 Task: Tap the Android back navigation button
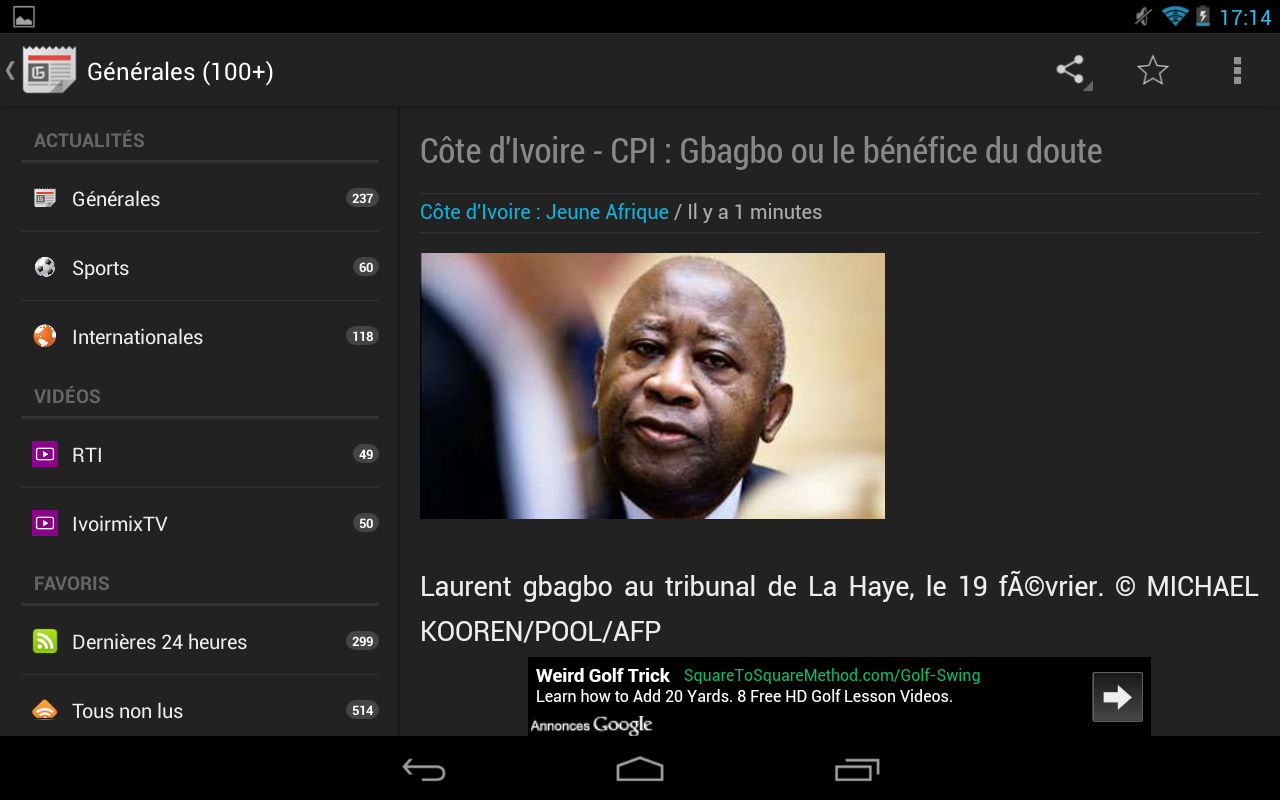point(424,769)
